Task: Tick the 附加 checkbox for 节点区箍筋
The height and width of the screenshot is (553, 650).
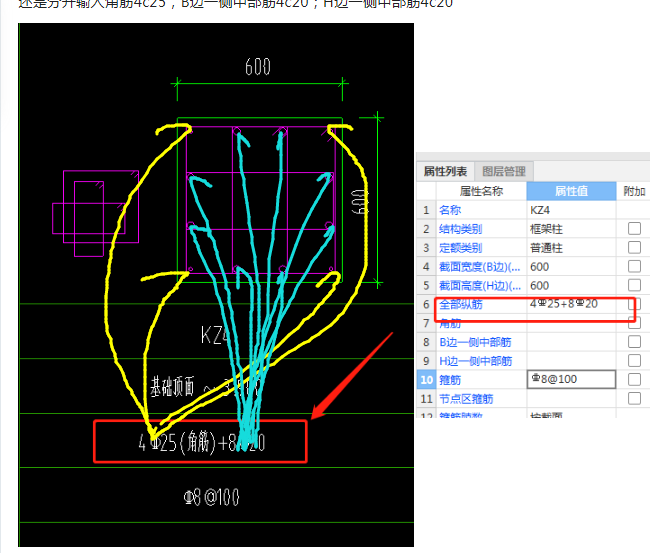Action: [x=634, y=398]
